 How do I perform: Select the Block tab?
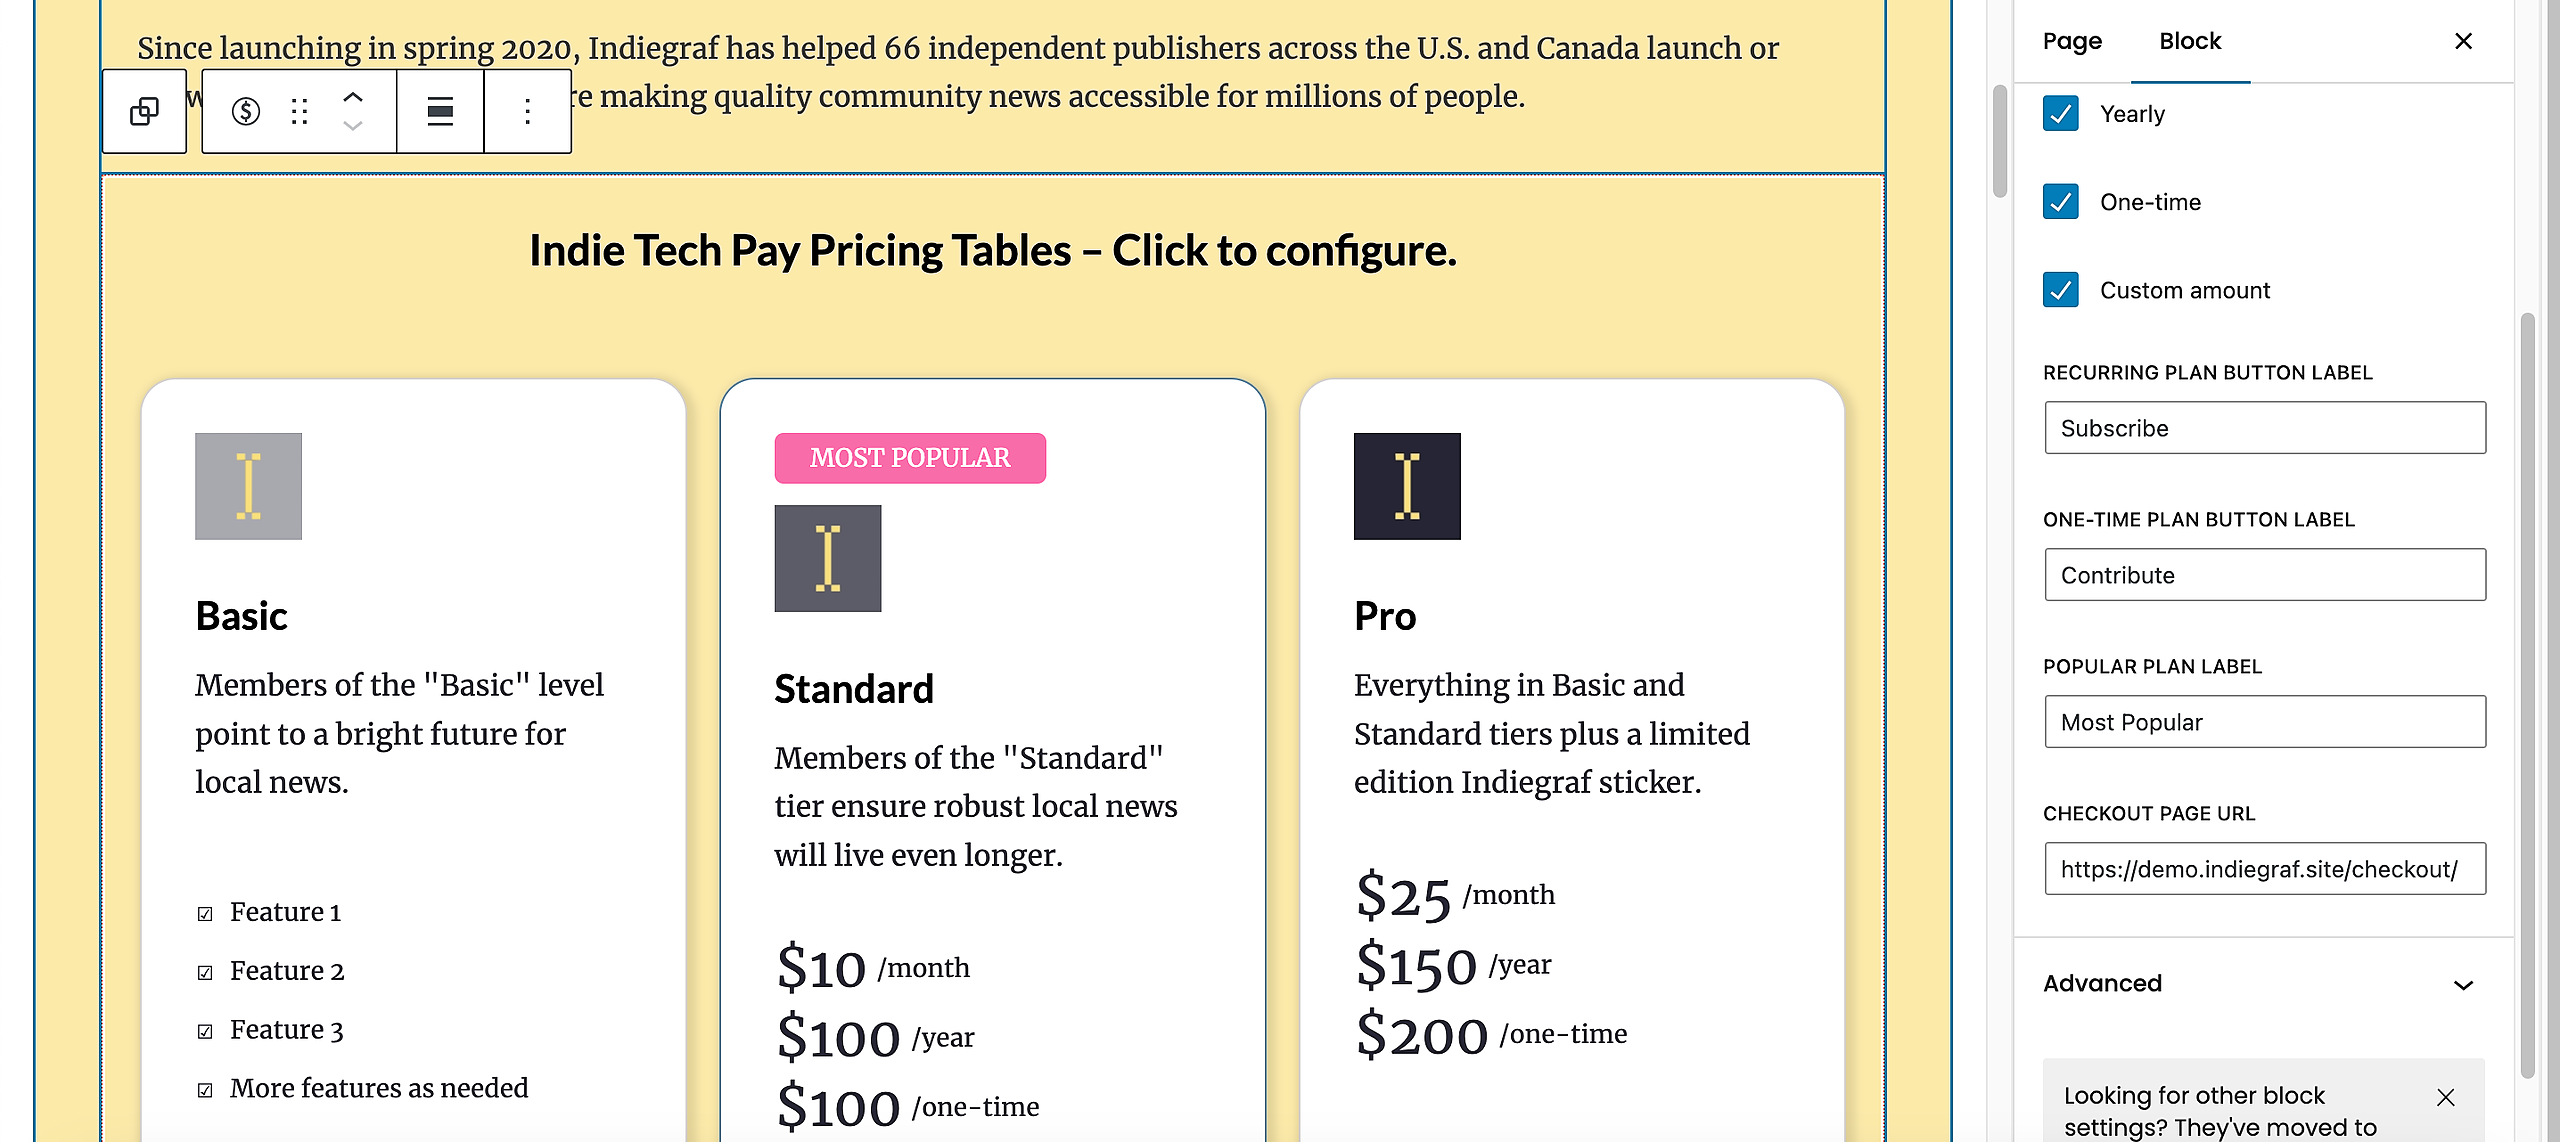(2190, 41)
